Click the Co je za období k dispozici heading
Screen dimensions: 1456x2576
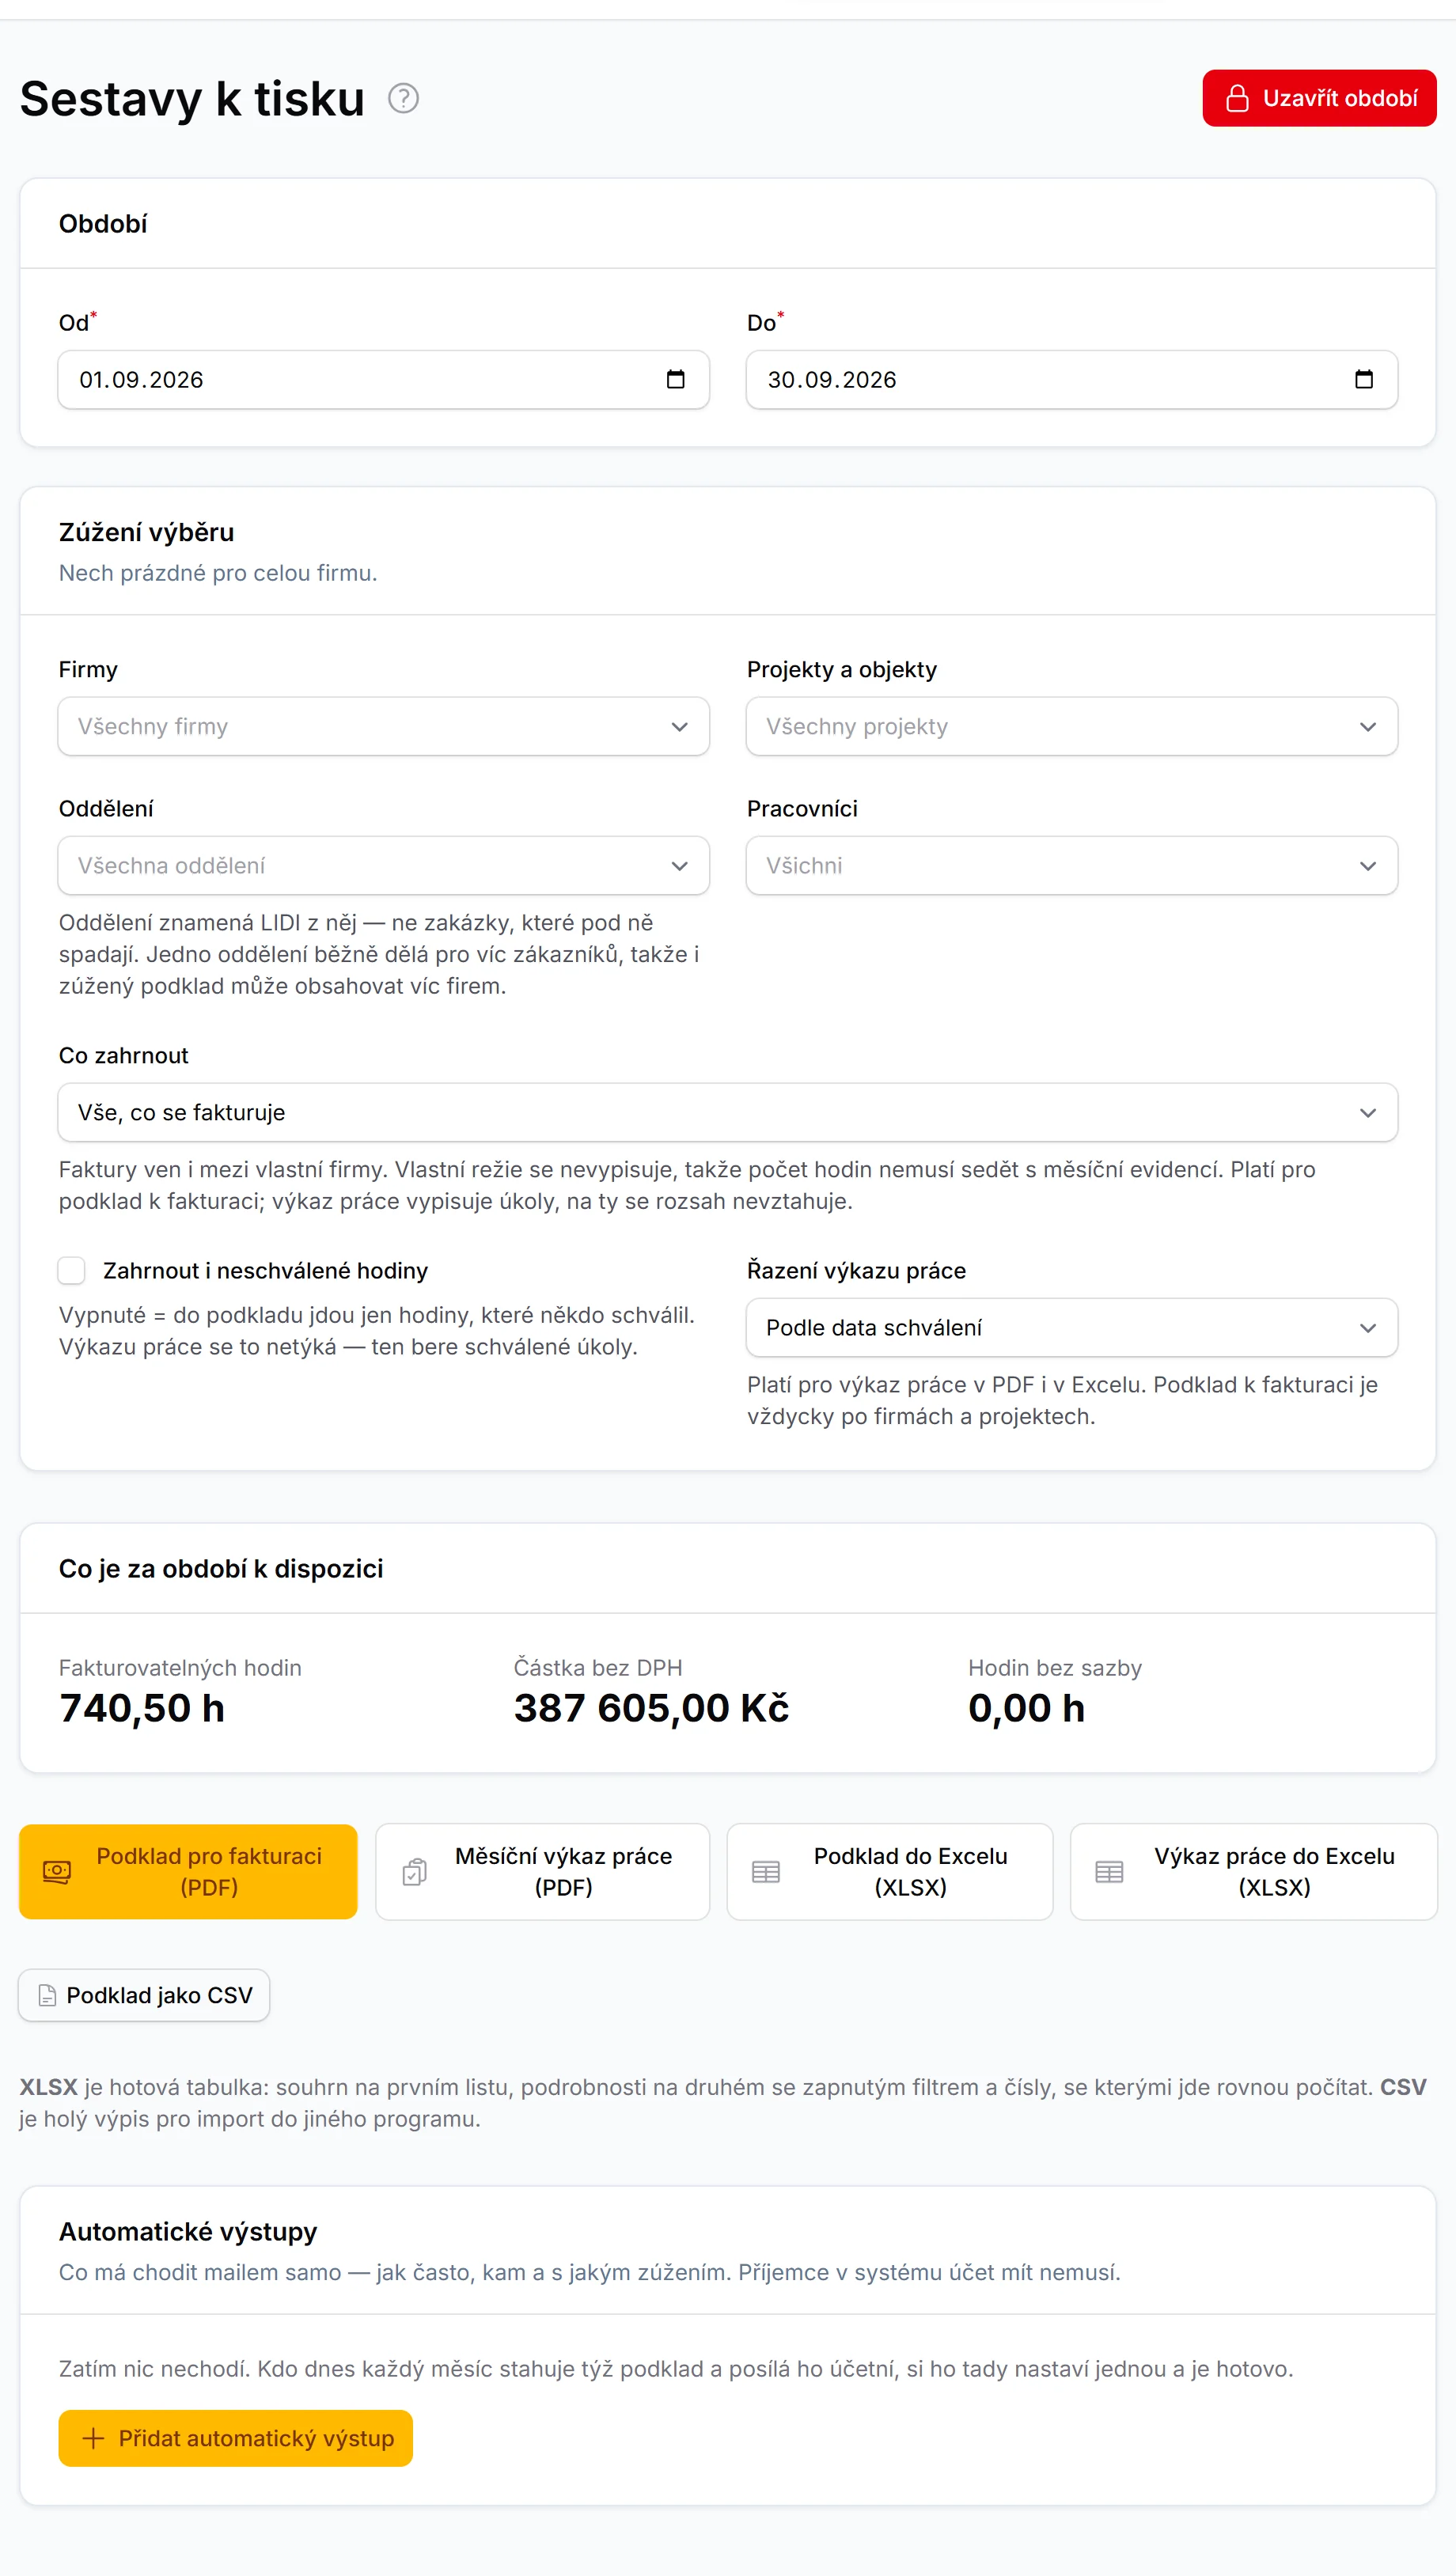[x=221, y=1568]
